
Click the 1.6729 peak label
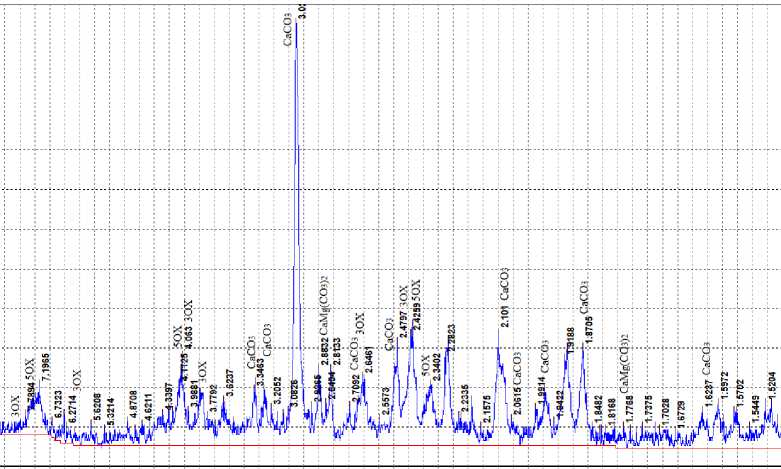[x=681, y=415]
